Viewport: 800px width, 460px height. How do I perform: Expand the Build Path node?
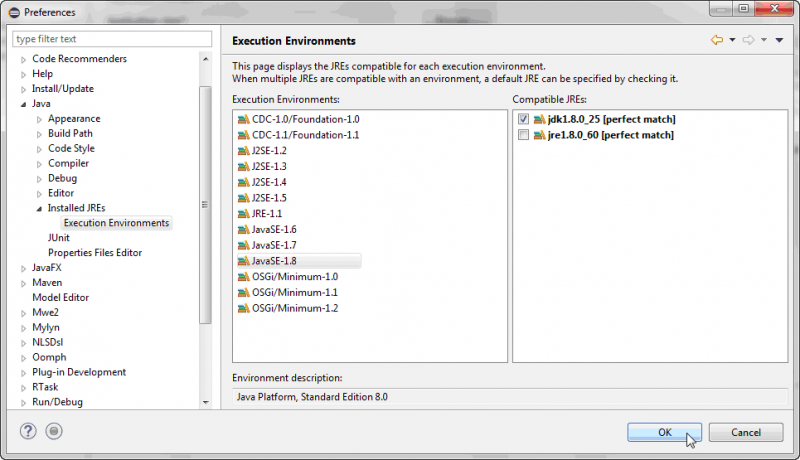(39, 134)
